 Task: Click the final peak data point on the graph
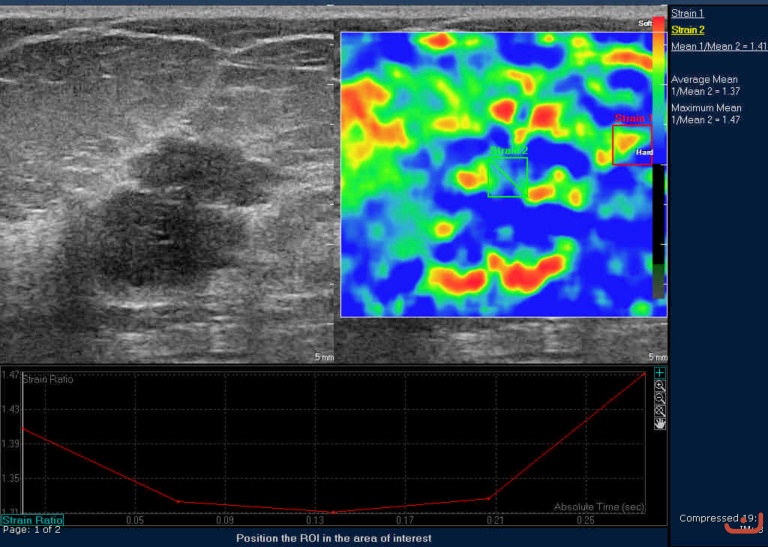click(x=644, y=374)
